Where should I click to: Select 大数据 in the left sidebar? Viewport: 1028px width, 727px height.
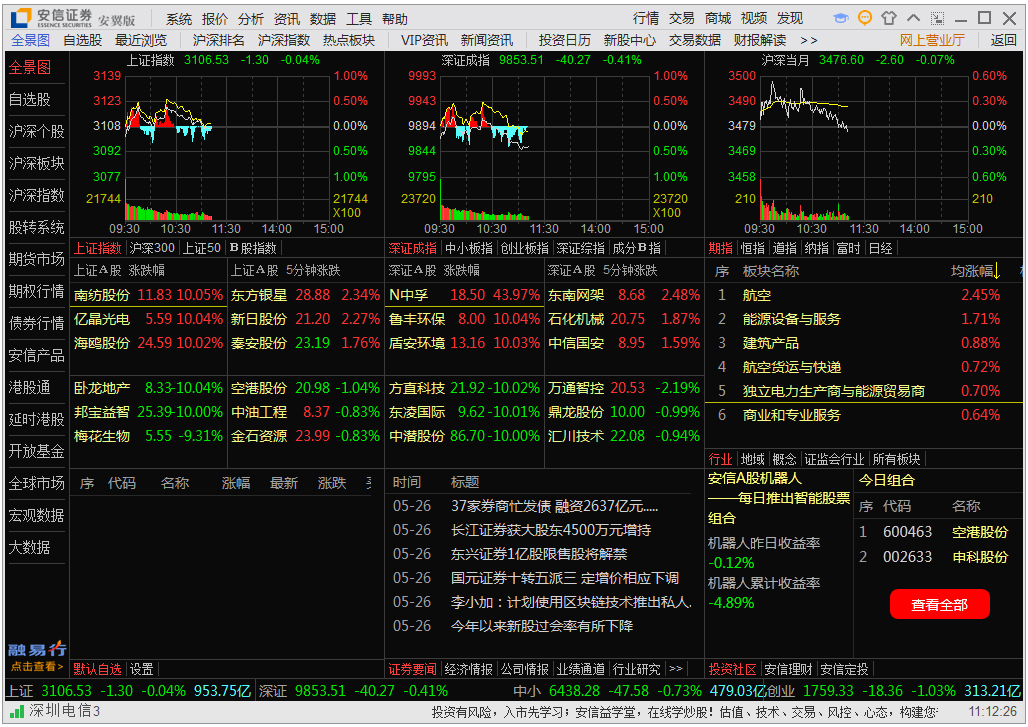(x=30, y=547)
